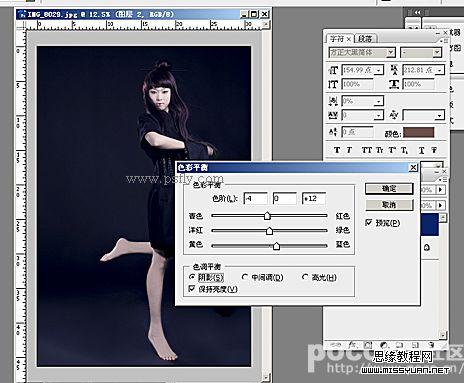Click the create new layer icon
Screen dimensions: 464x383
[x=415, y=345]
